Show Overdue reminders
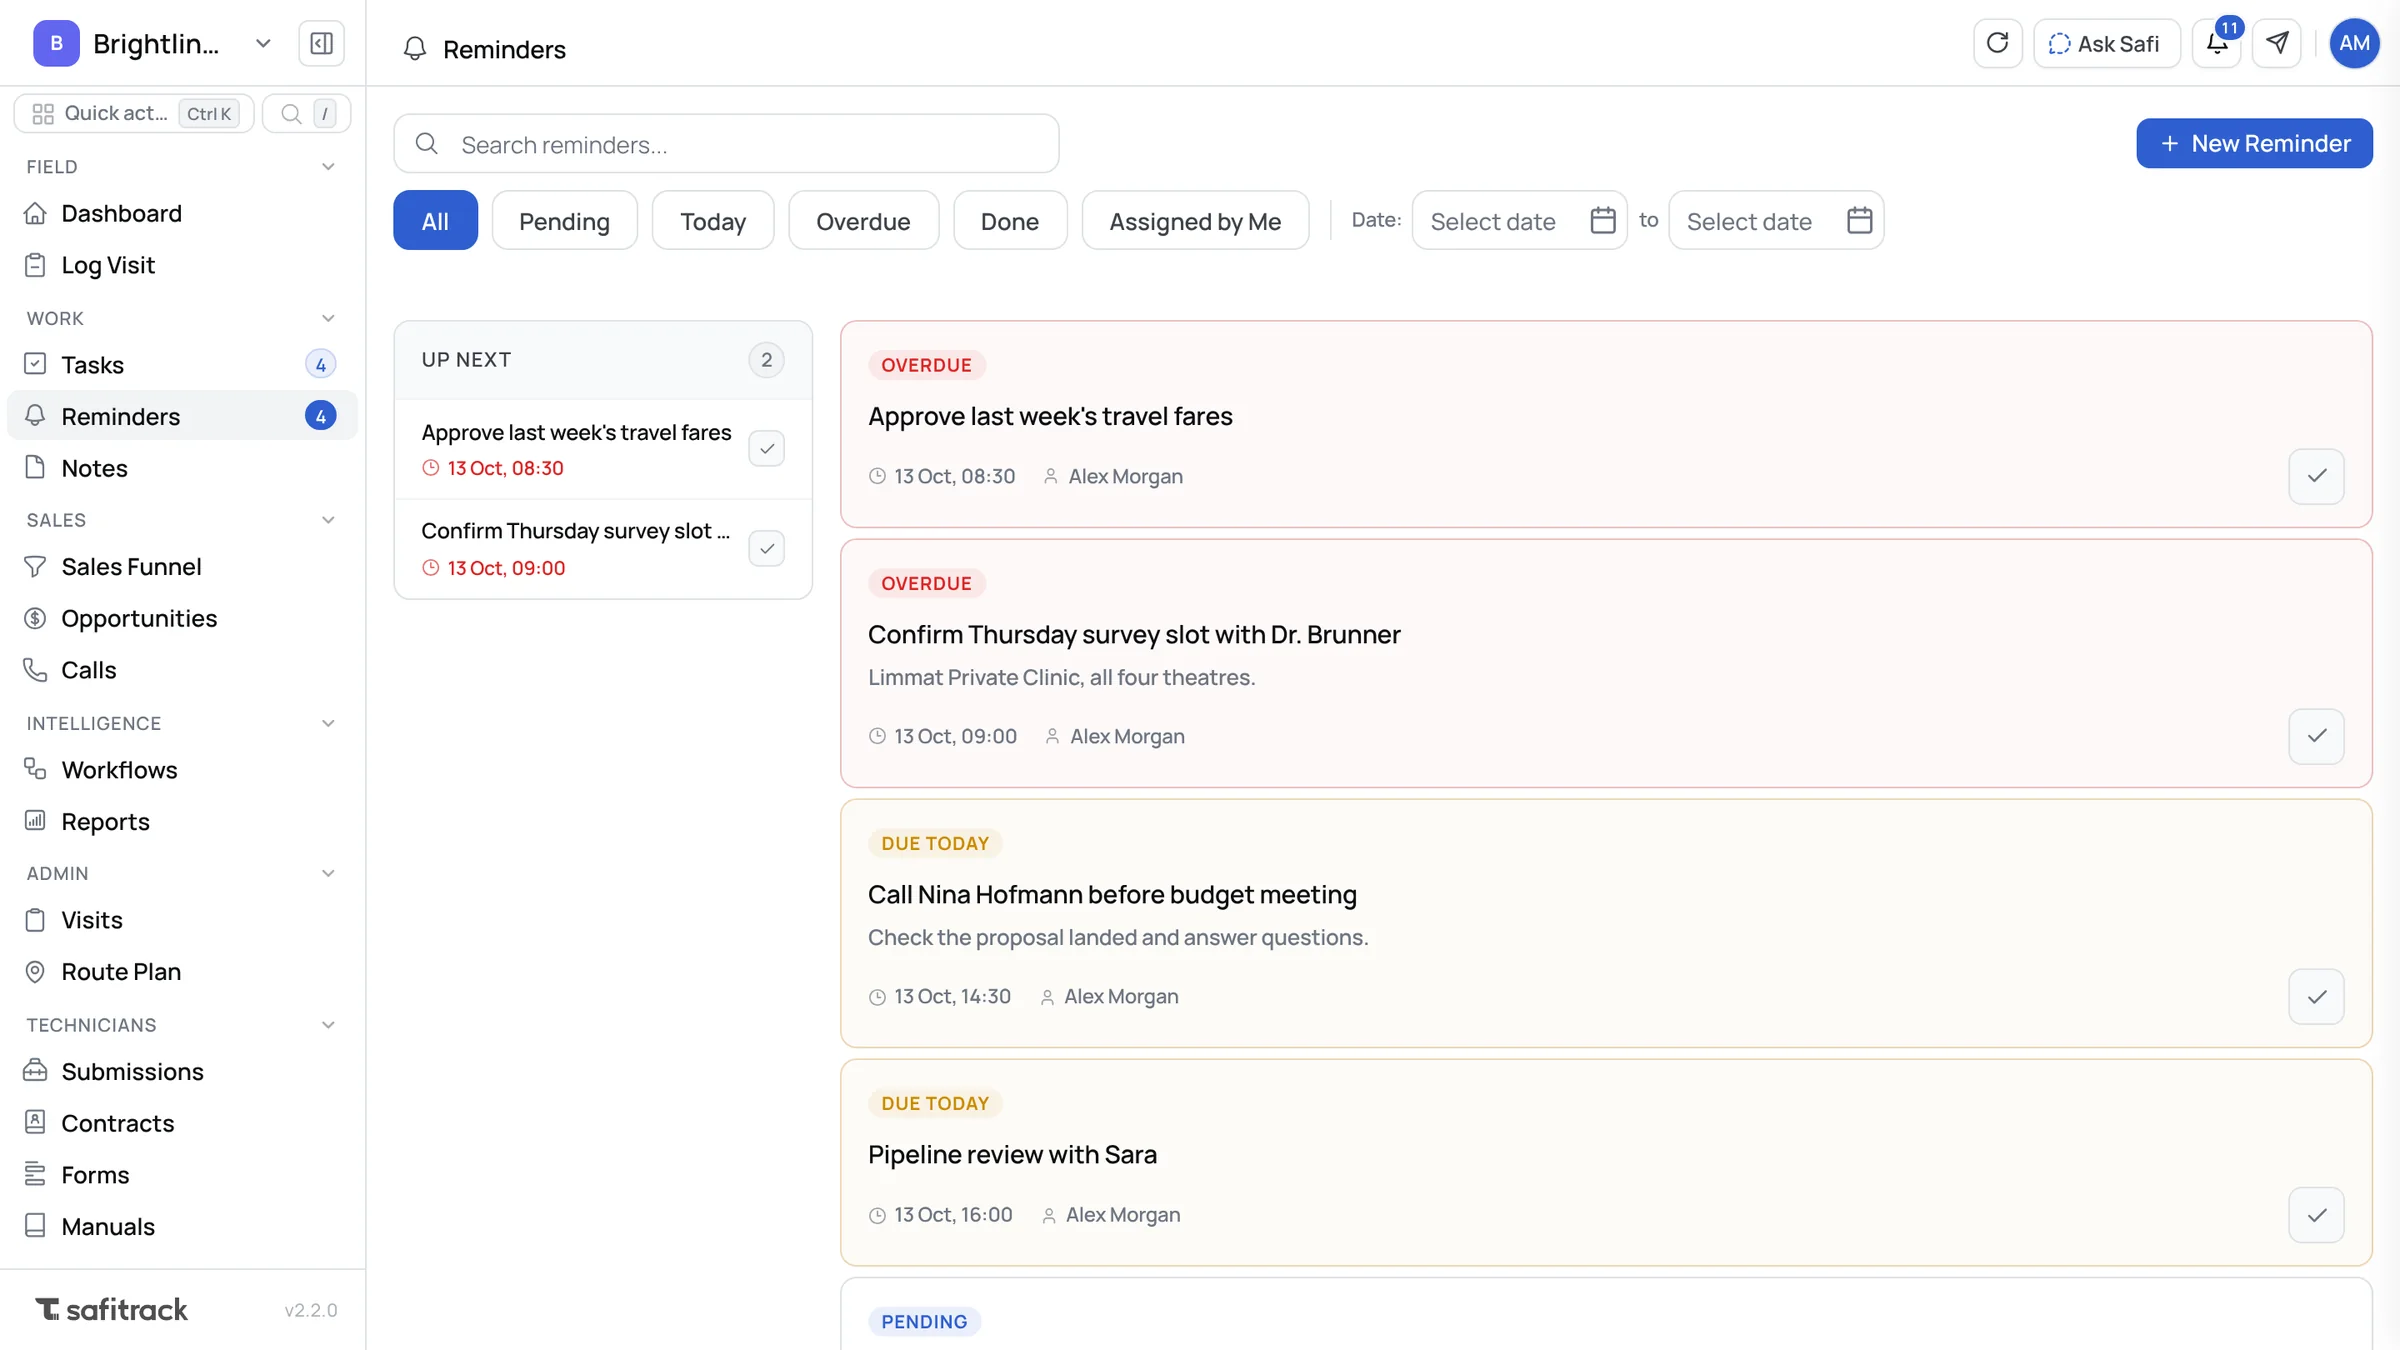Screen dimensions: 2400x1350 point(863,220)
